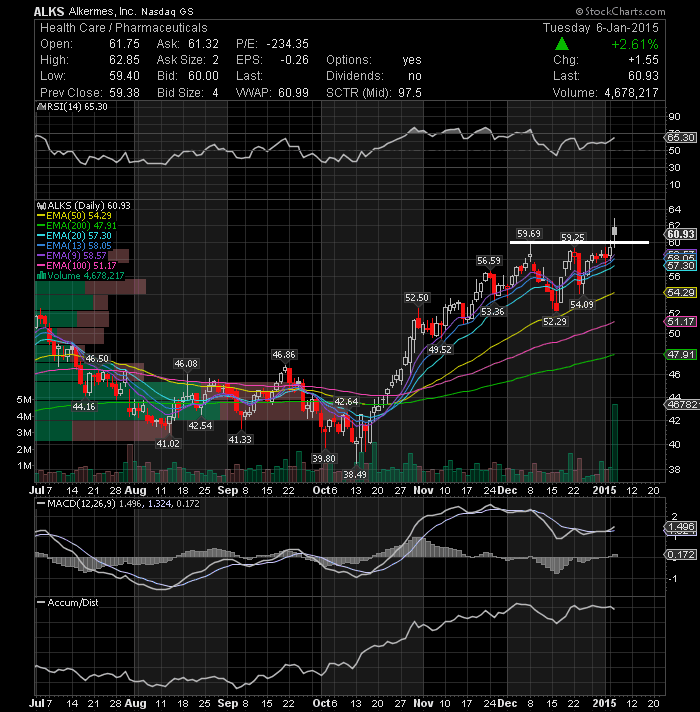
Task: Click the Tuesday 6-Jan-2015 date
Action: [x=601, y=28]
